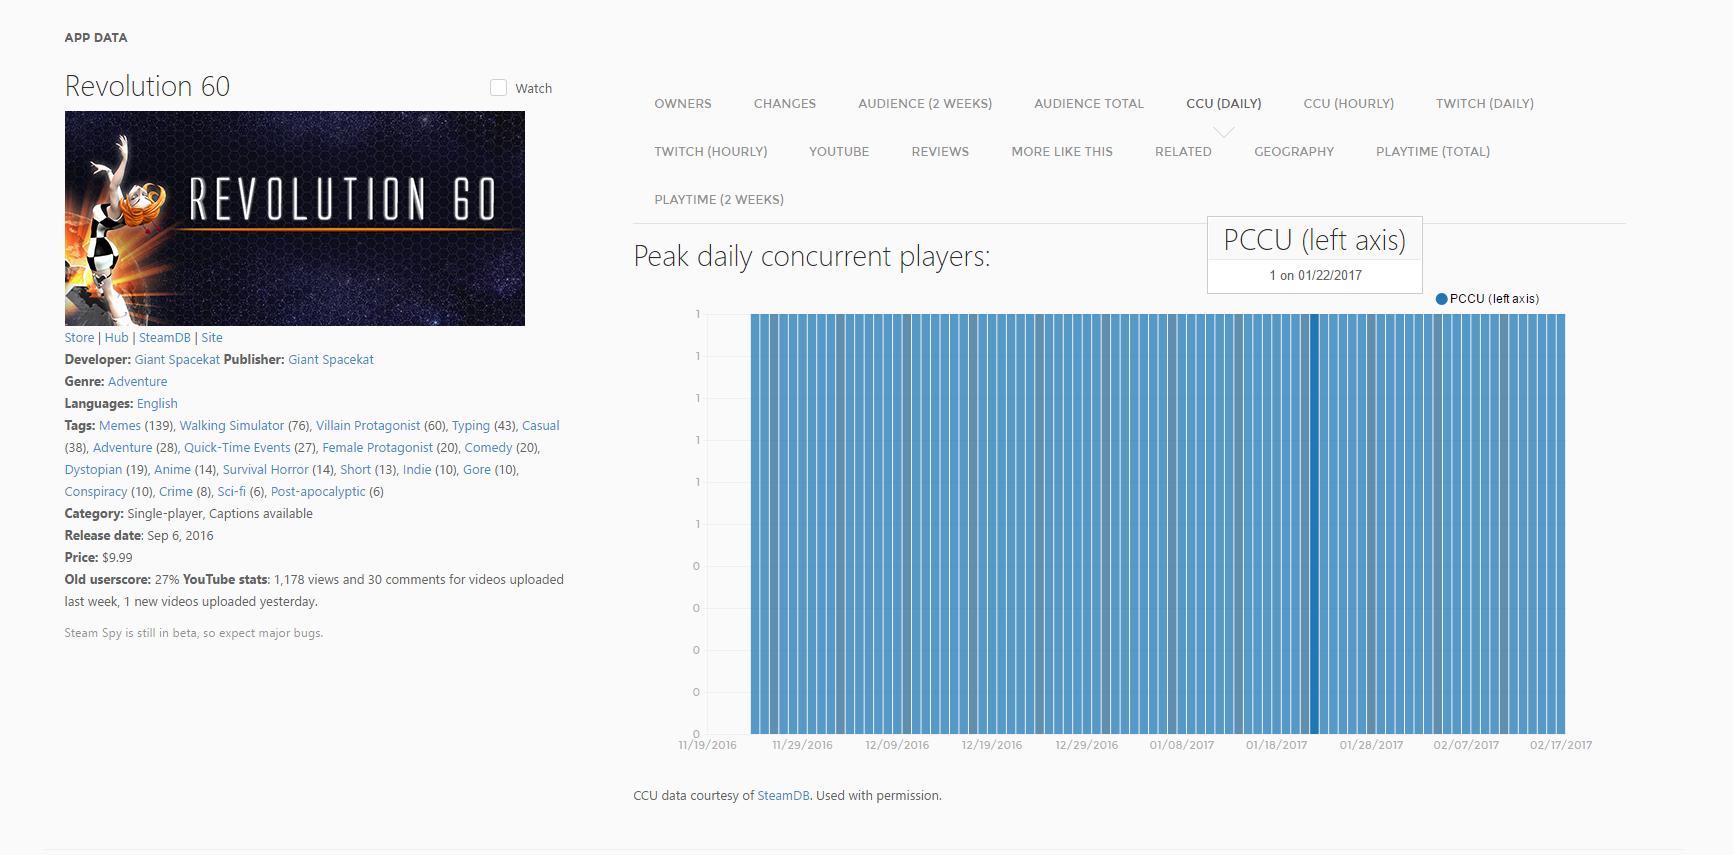Show the Geography tab
Screen dimensions: 1733x855
[x=1294, y=152]
